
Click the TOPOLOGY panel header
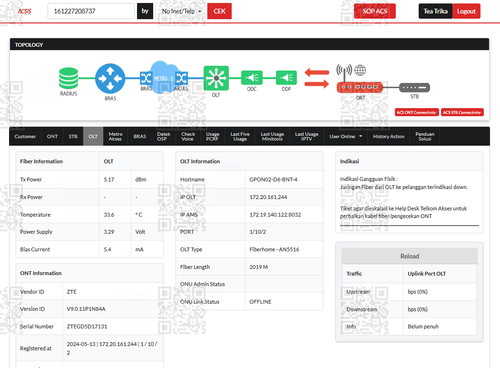coord(249,44)
